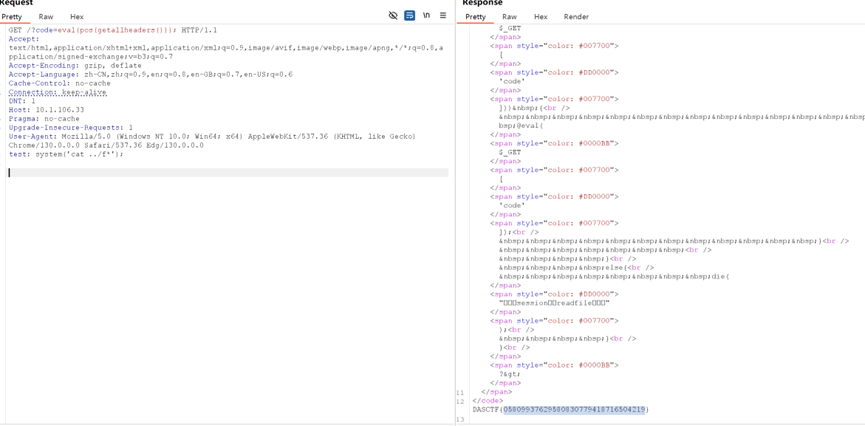Click the test: system('cat ../f*'); header
This screenshot has width=865, height=426.
pyautogui.click(x=66, y=154)
